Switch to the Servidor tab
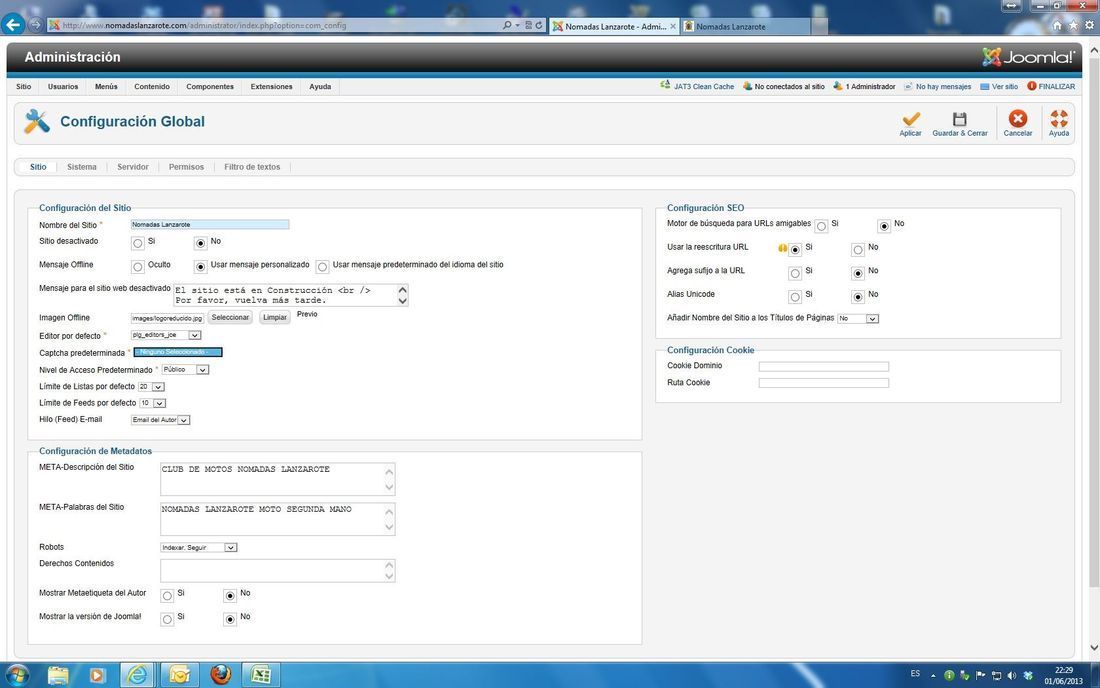The image size is (1100, 688). pyautogui.click(x=133, y=167)
